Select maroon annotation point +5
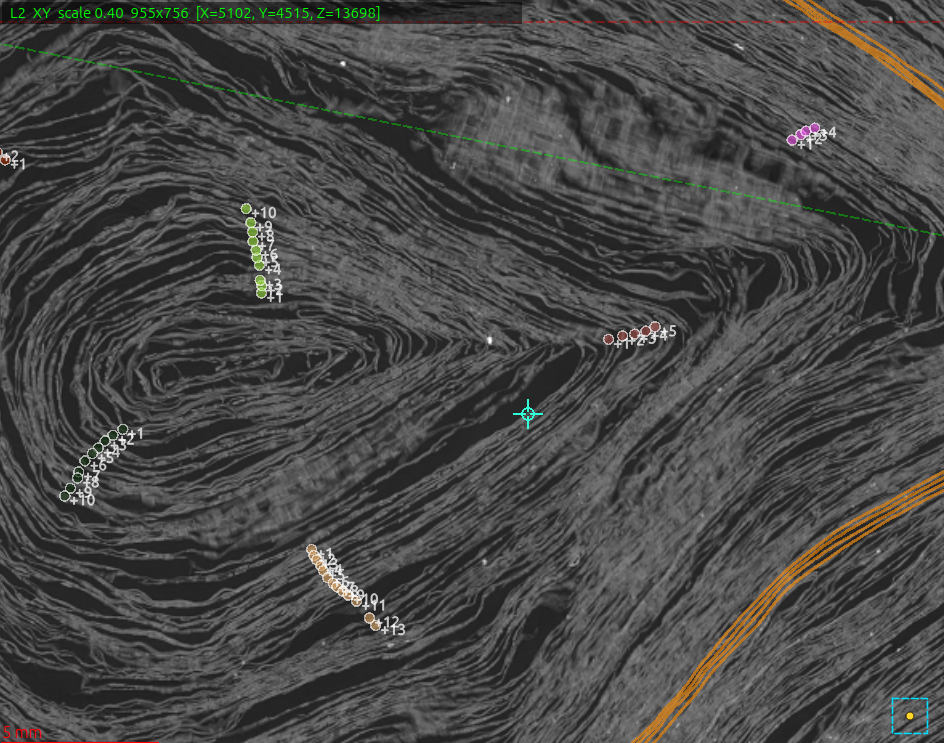Image resolution: width=944 pixels, height=743 pixels. point(655,327)
